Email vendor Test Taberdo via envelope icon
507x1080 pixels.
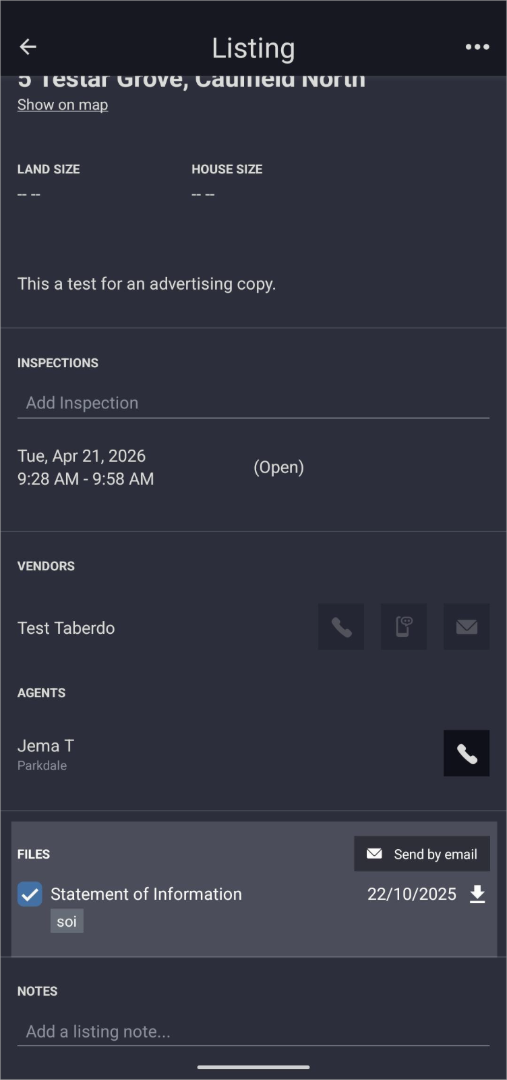pyautogui.click(x=466, y=627)
